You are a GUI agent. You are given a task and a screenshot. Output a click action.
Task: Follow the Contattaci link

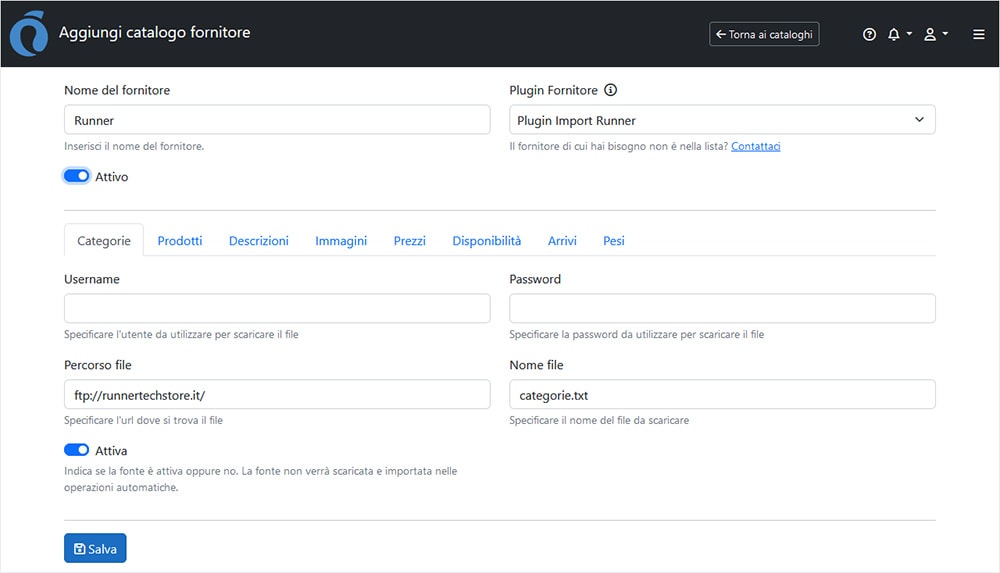pos(755,146)
